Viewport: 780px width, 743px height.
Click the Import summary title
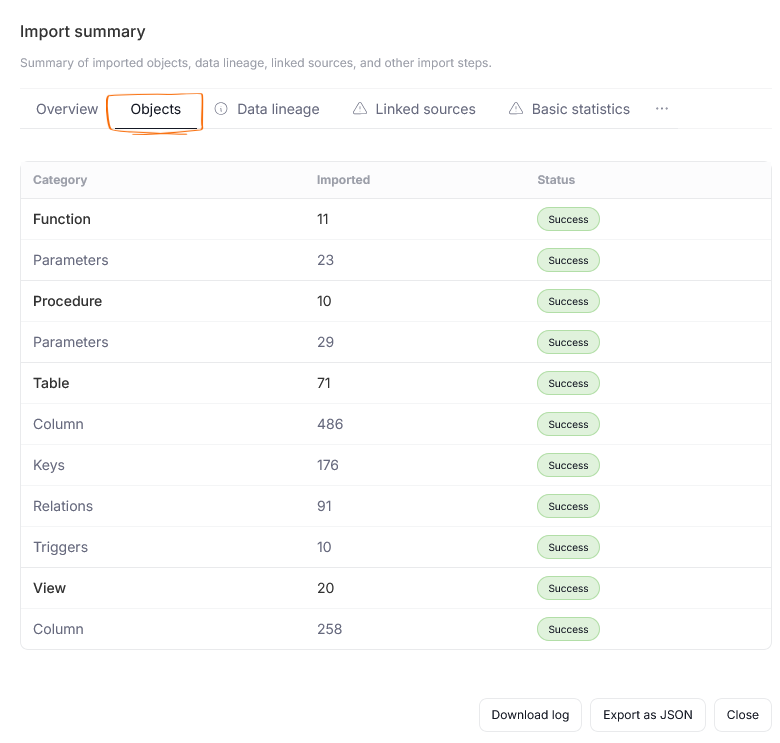point(83,31)
